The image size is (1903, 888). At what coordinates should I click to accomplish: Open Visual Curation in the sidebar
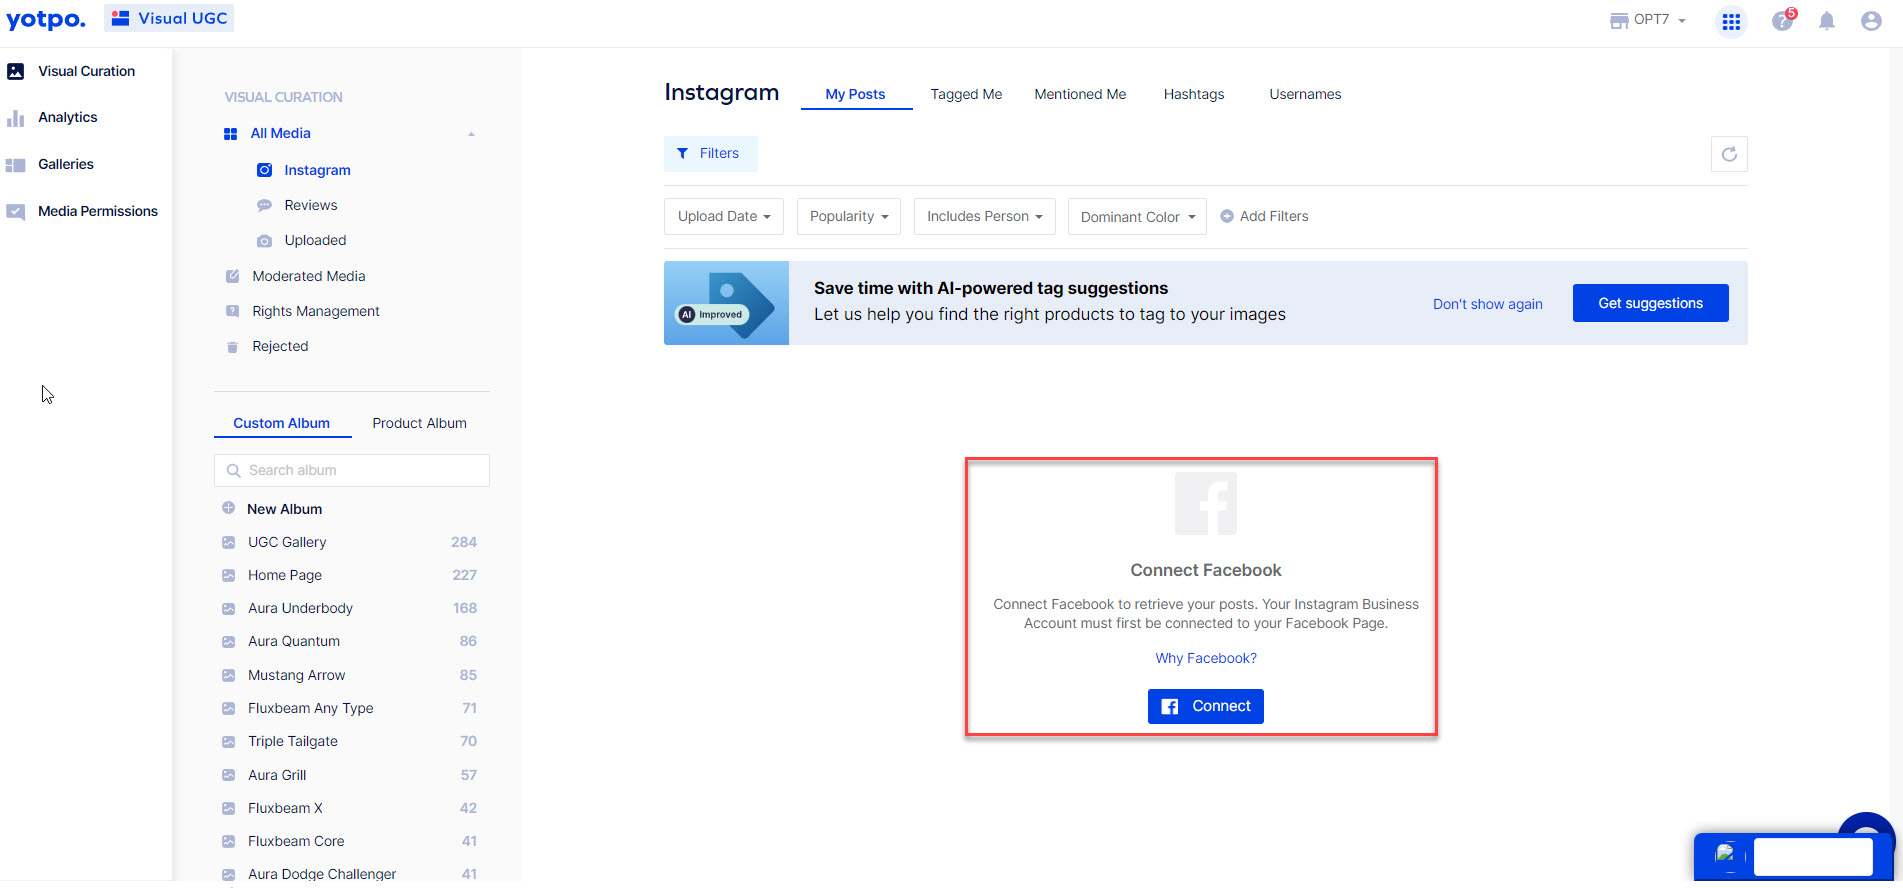point(86,71)
